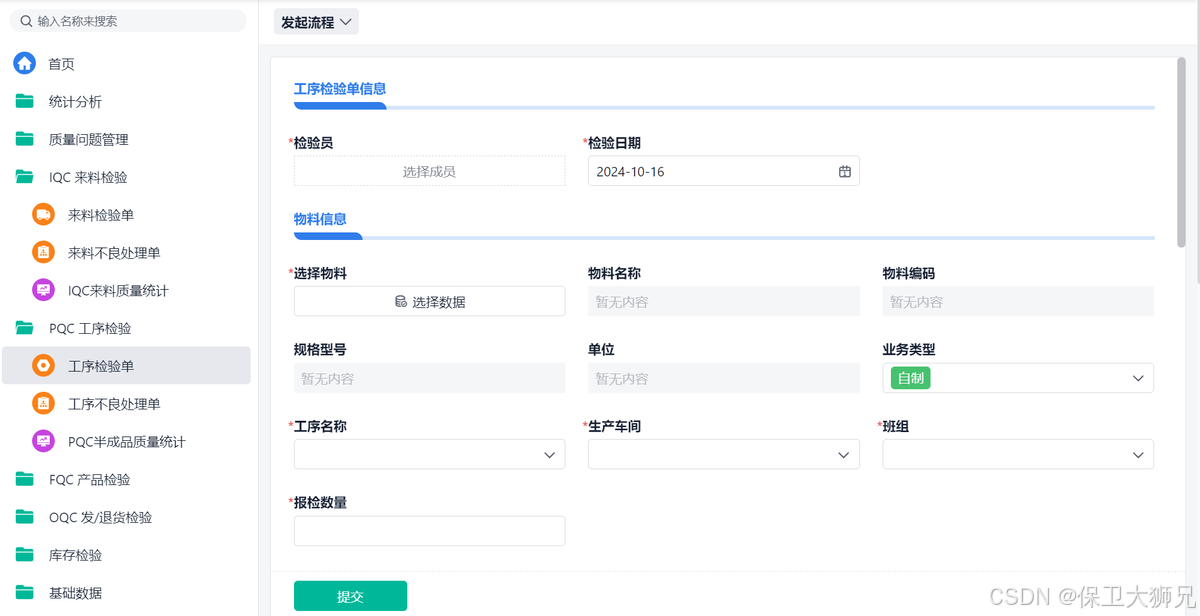Expand the 统计分析 folder
The image size is (1200, 616).
[x=126, y=102]
